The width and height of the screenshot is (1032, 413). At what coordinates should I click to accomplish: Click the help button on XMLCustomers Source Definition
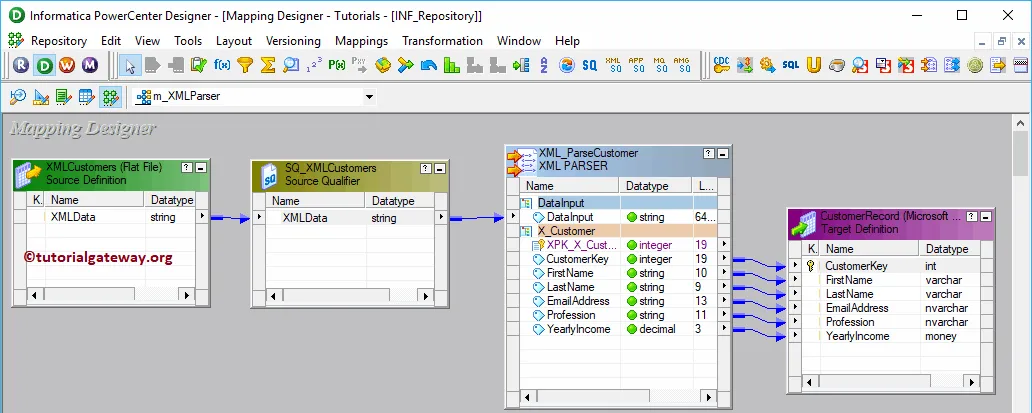[187, 168]
